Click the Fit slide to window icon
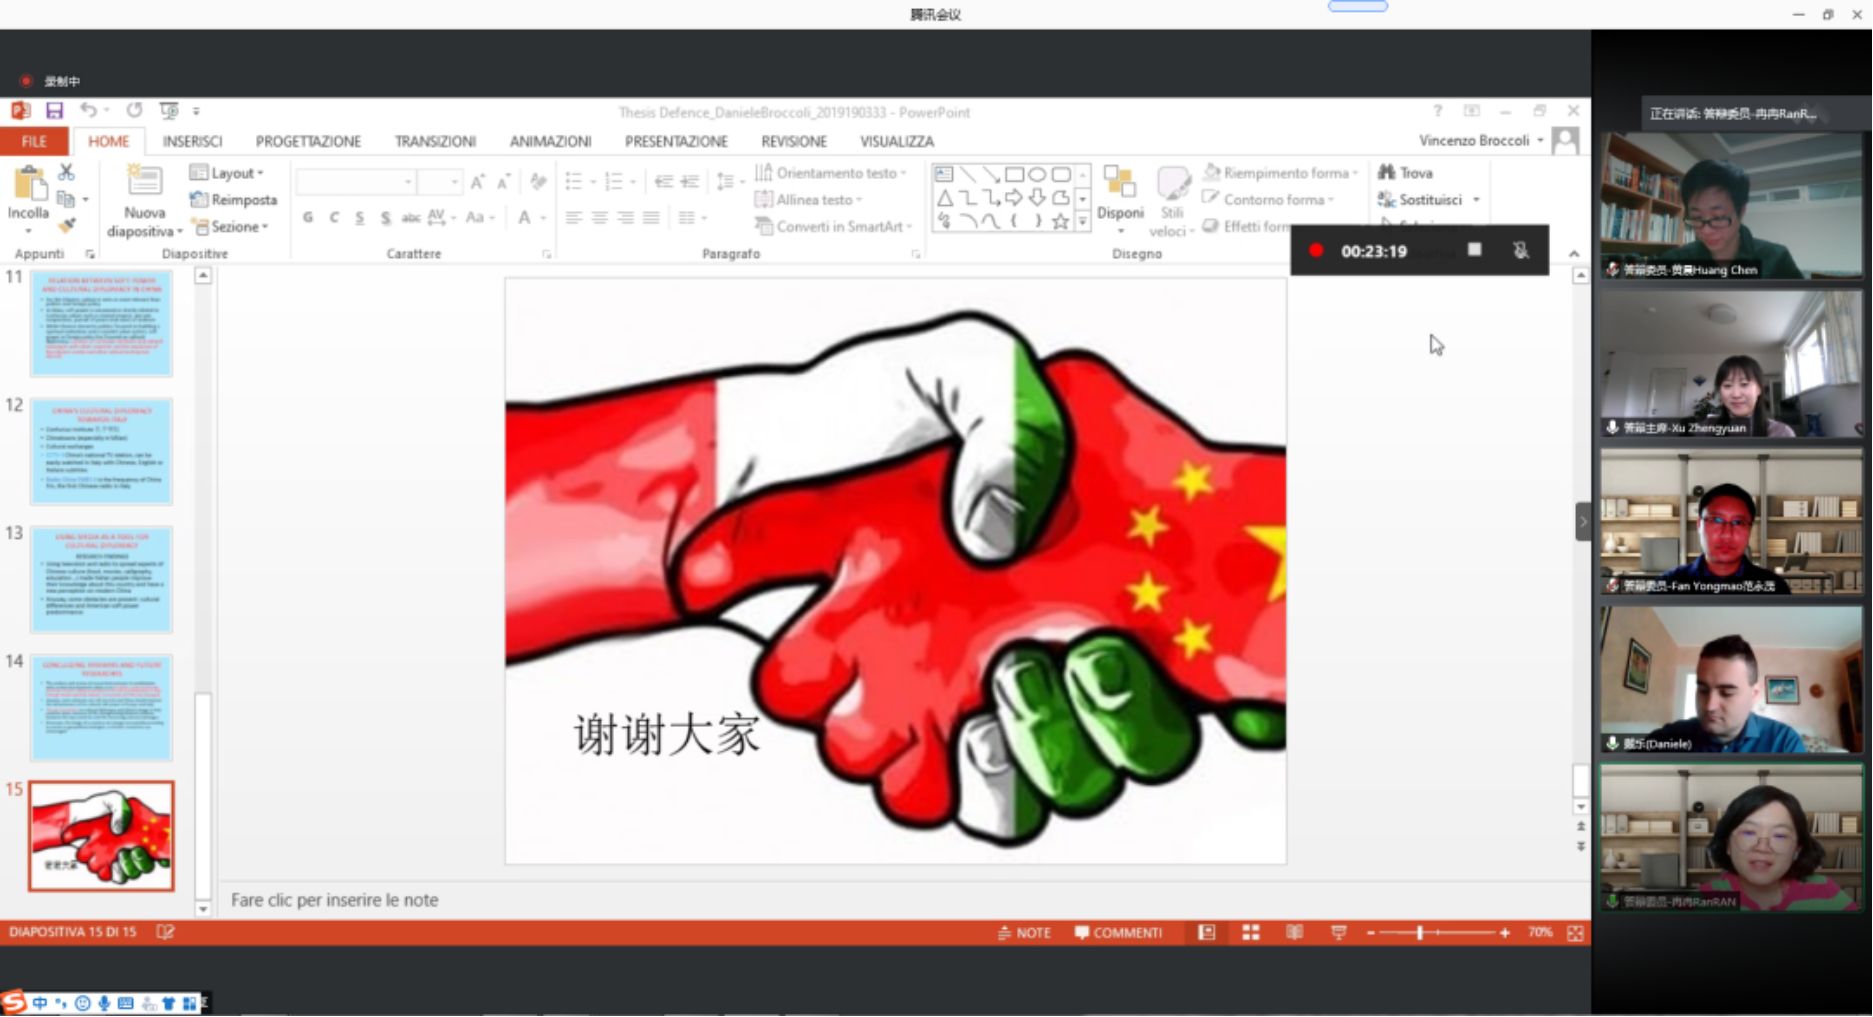1873x1017 pixels. coord(1575,932)
